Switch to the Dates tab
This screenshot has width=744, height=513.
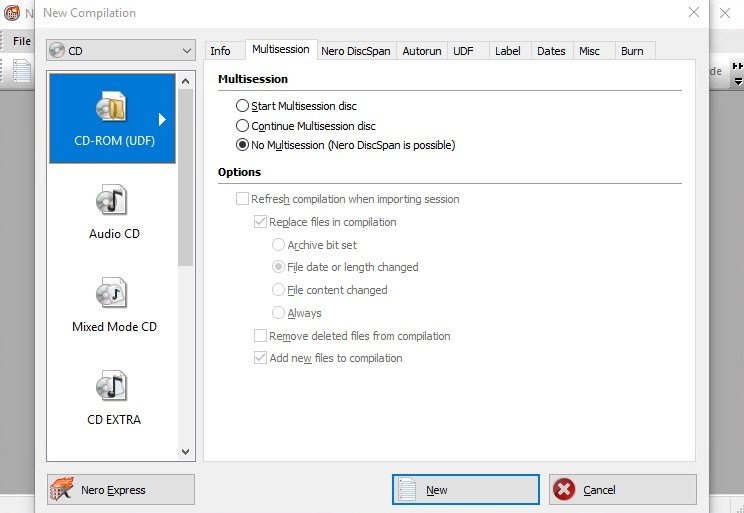click(x=551, y=51)
